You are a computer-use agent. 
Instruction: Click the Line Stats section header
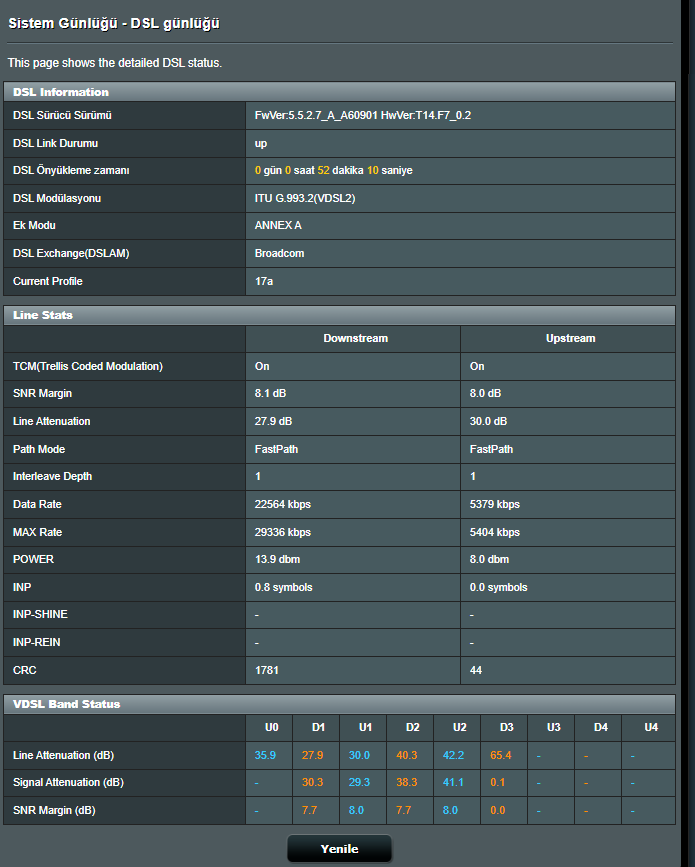point(339,315)
